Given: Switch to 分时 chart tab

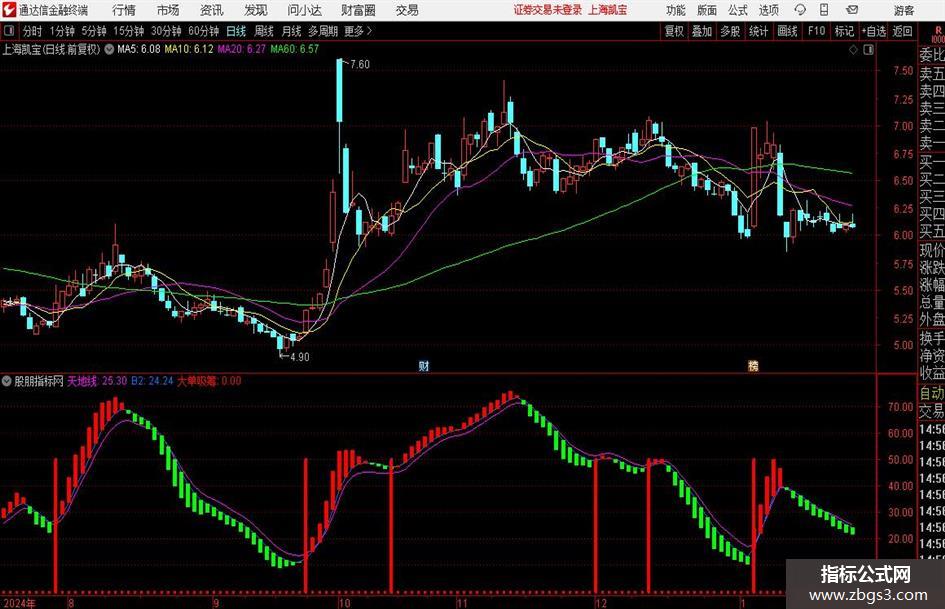Looking at the screenshot, I should point(33,31).
